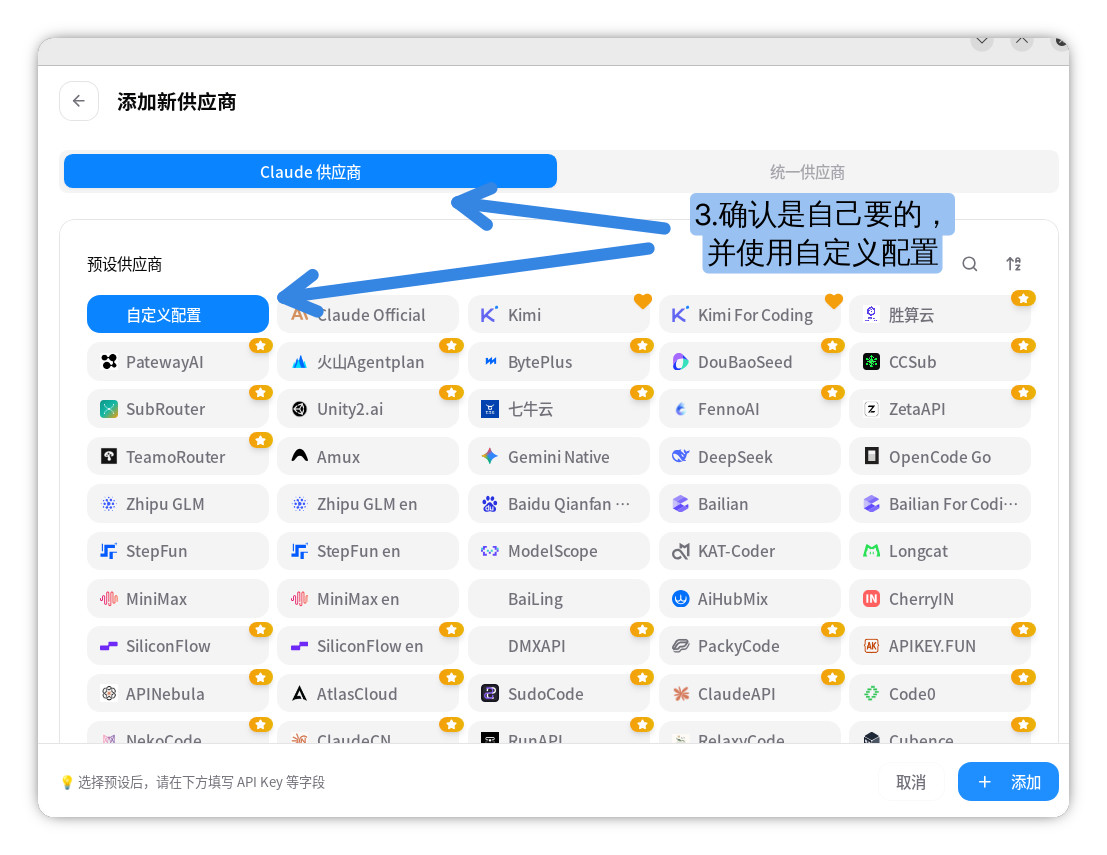Click the title bar dropdown chevron

[981, 41]
